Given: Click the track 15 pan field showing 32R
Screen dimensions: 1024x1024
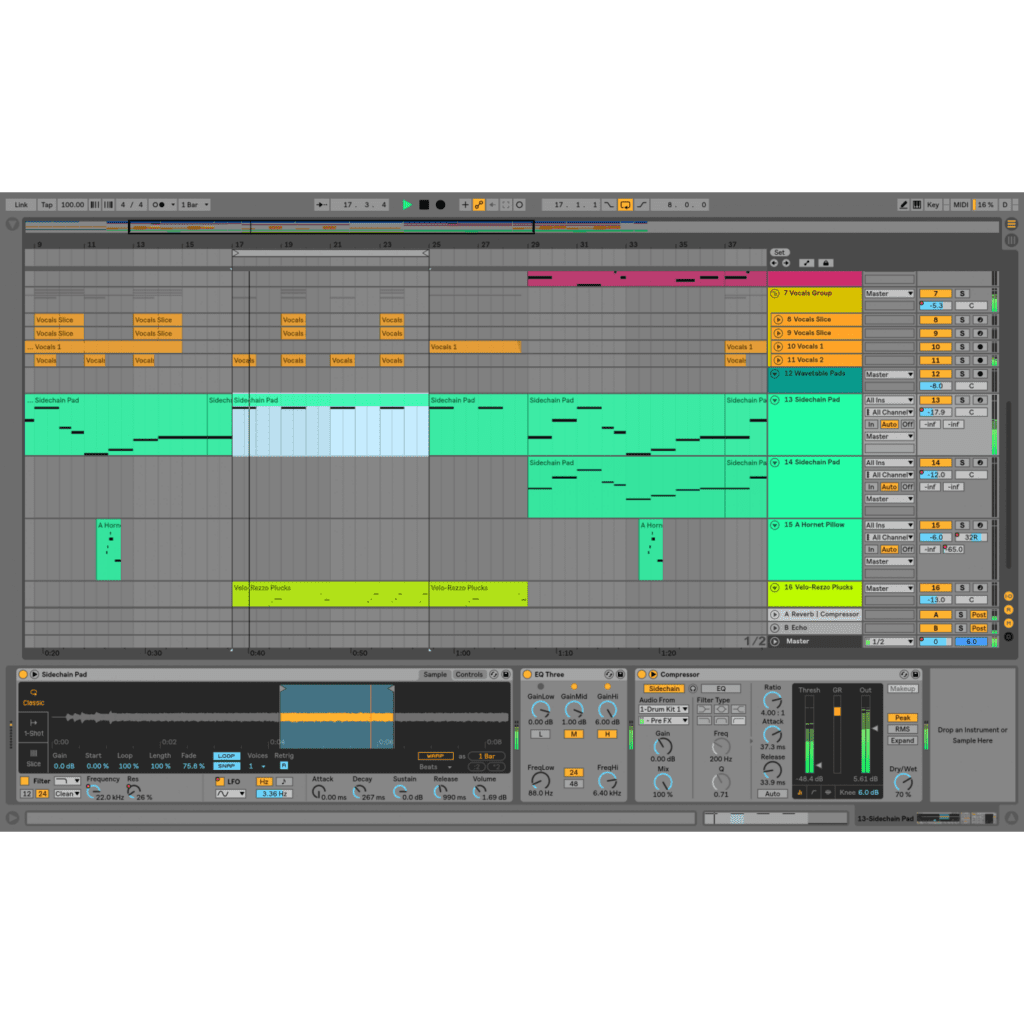Looking at the screenshot, I should [x=971, y=537].
